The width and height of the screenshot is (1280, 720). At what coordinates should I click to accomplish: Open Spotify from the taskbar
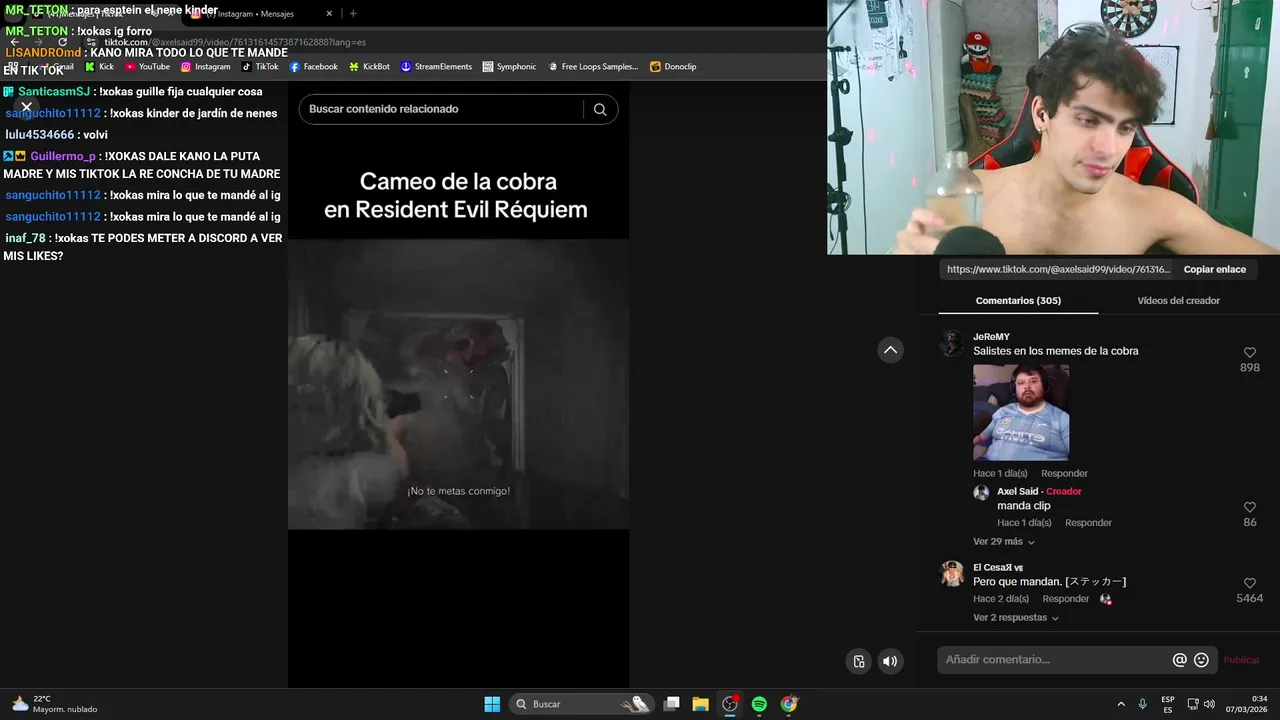coord(759,704)
